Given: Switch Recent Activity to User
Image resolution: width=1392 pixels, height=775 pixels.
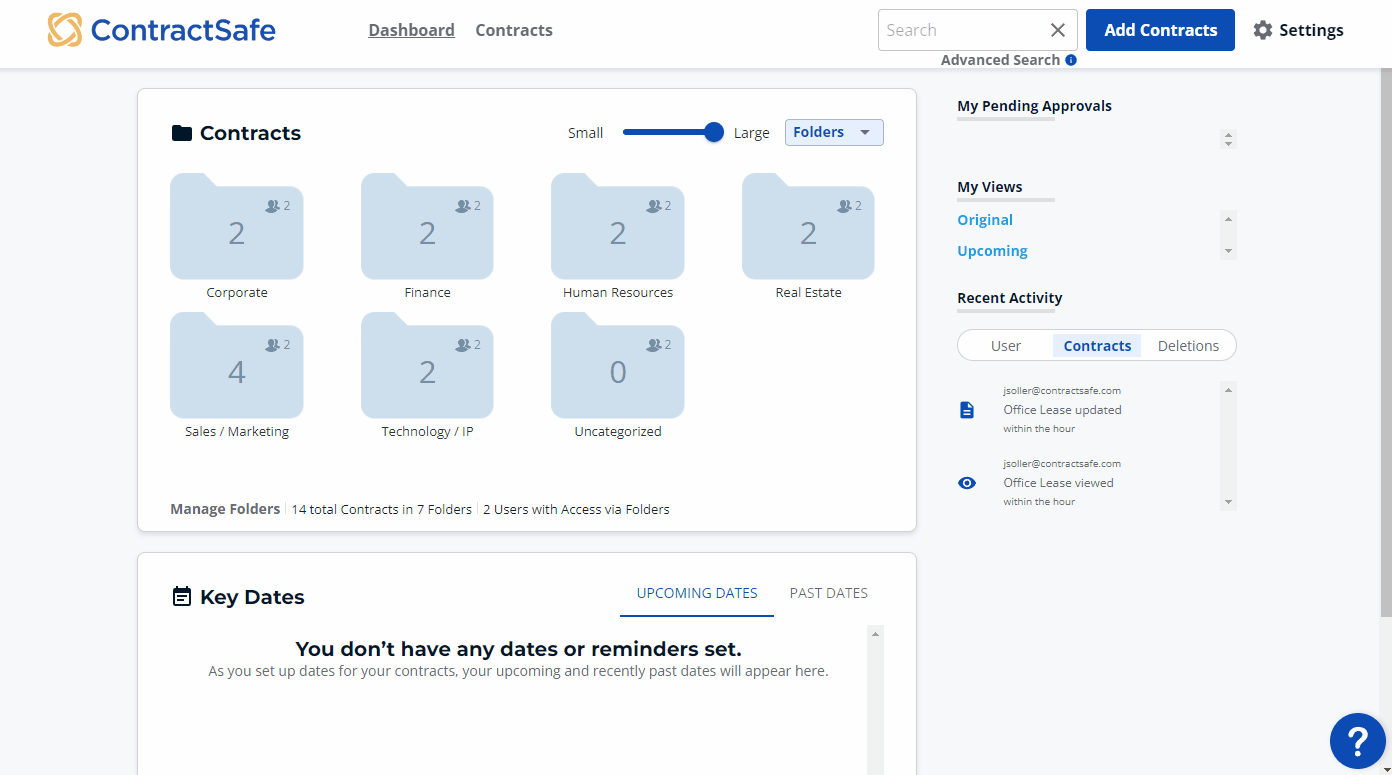Looking at the screenshot, I should (x=1005, y=346).
